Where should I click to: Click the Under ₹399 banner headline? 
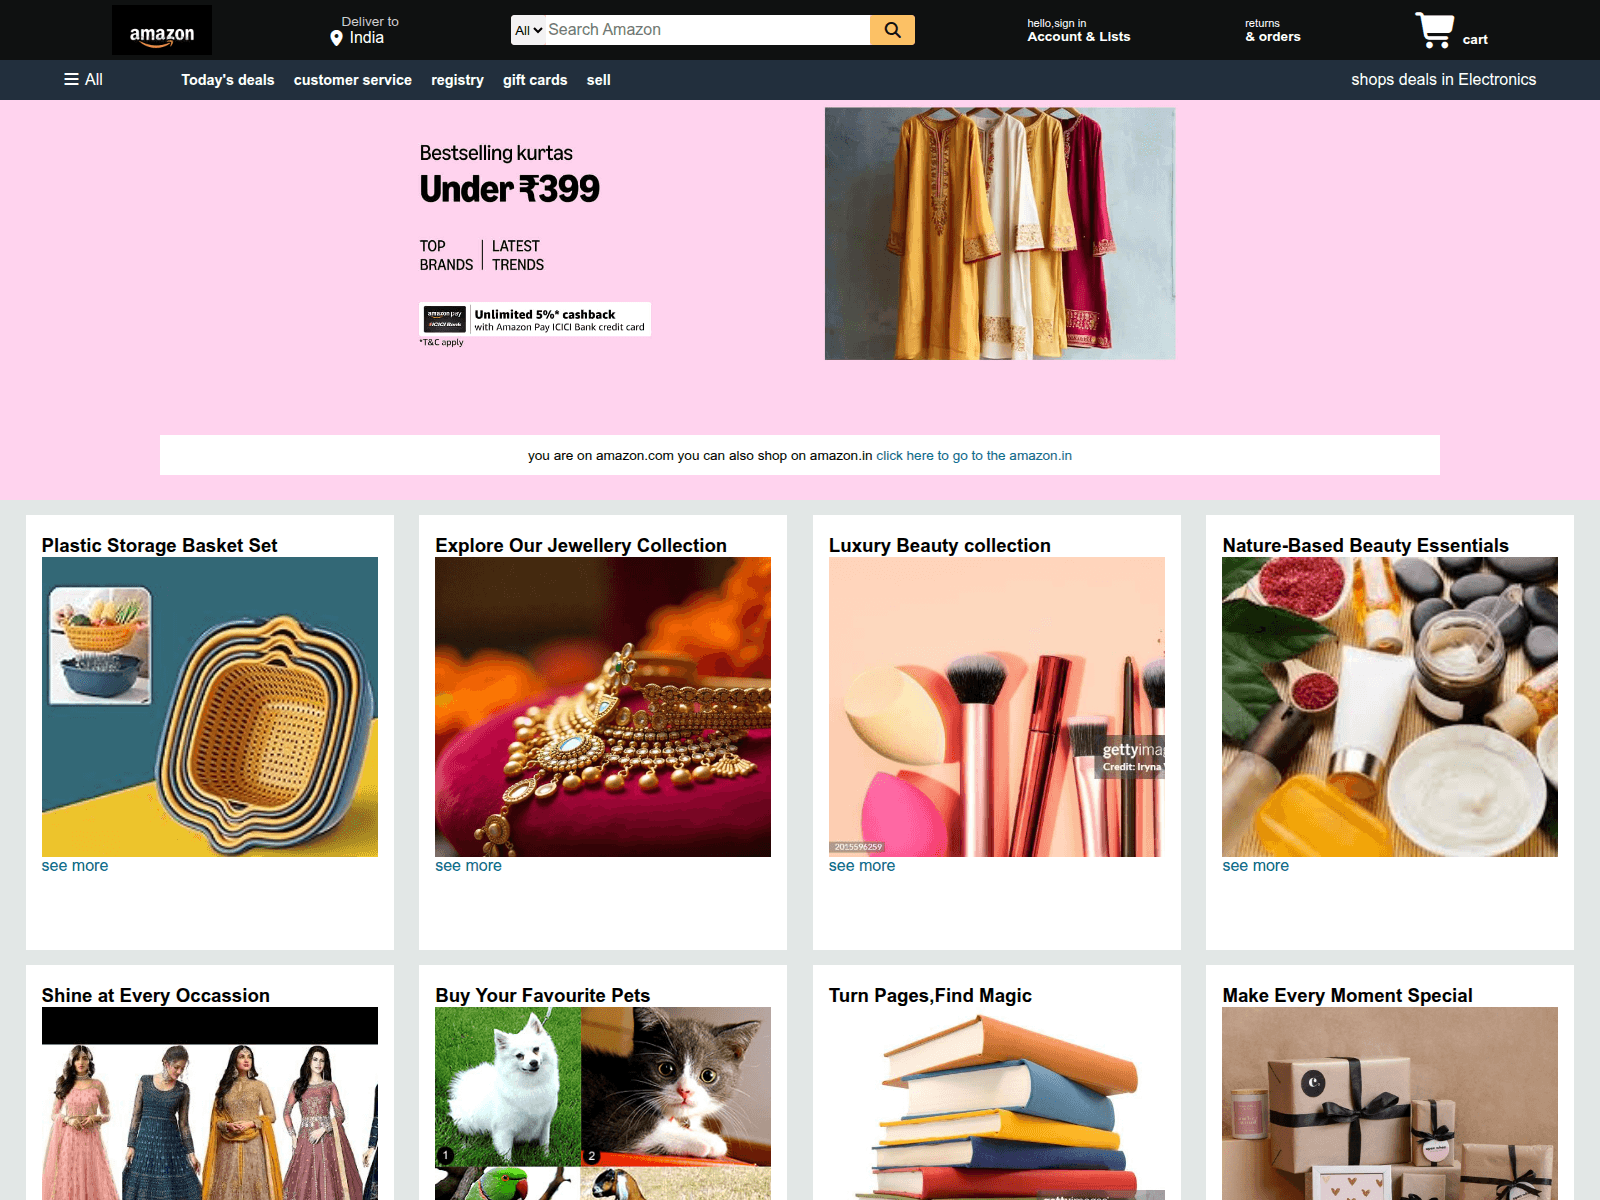(509, 189)
